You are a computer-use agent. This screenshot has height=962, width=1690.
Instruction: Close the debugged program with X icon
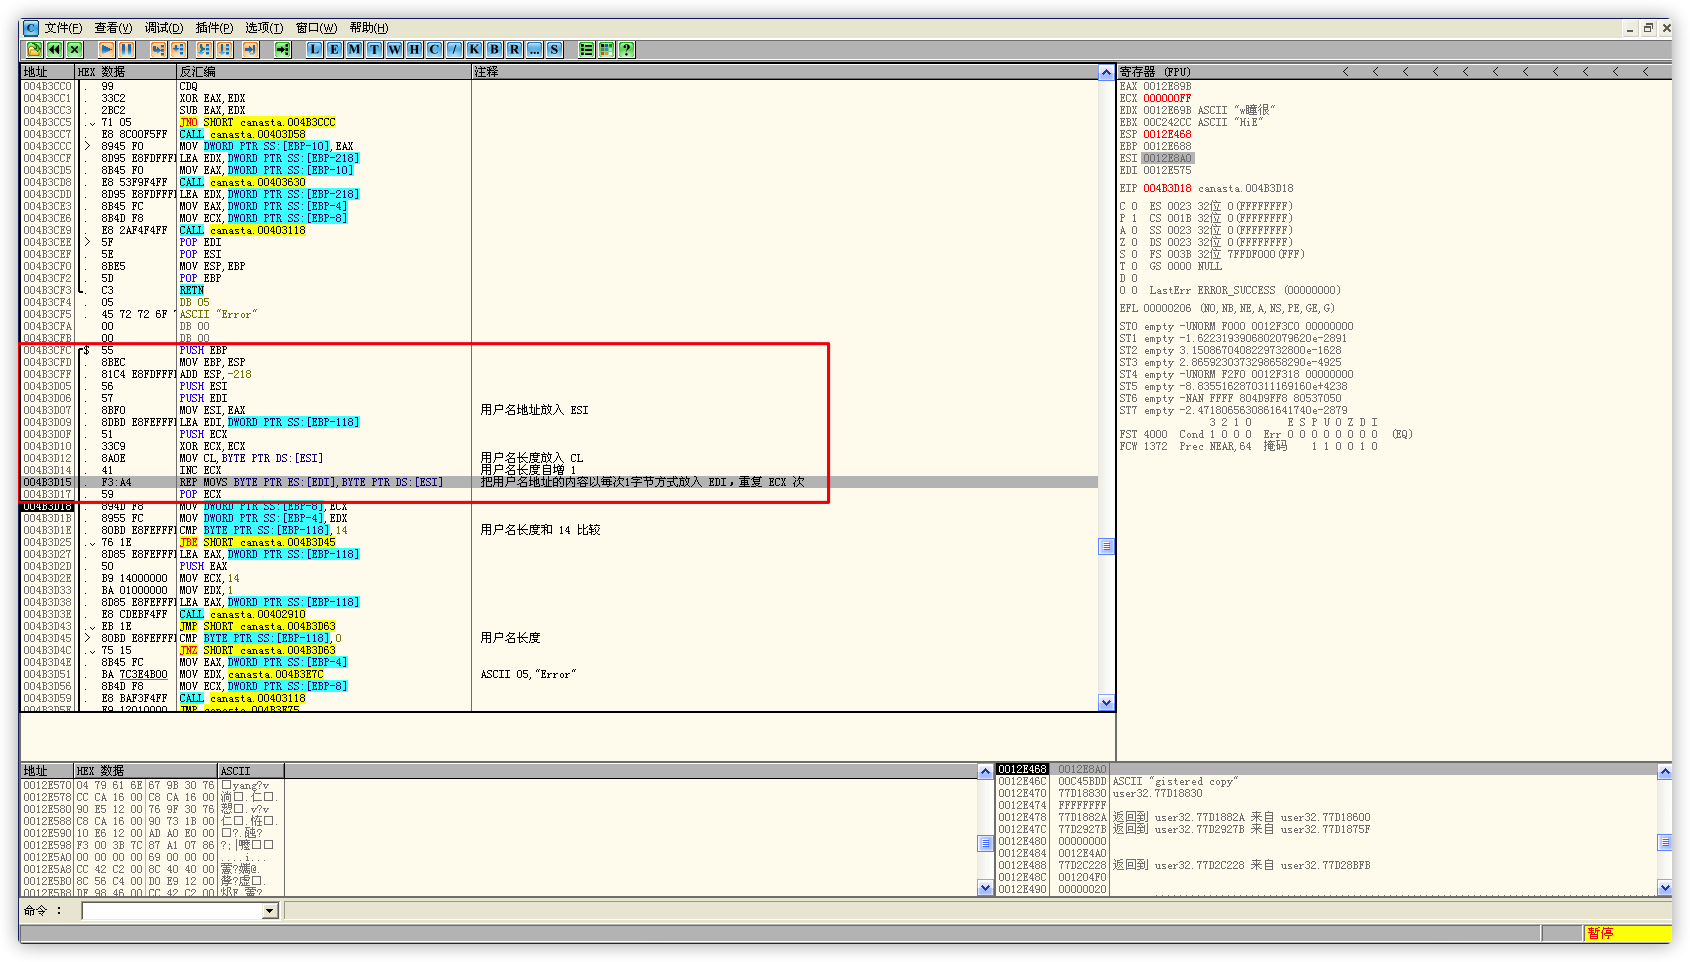tap(74, 49)
